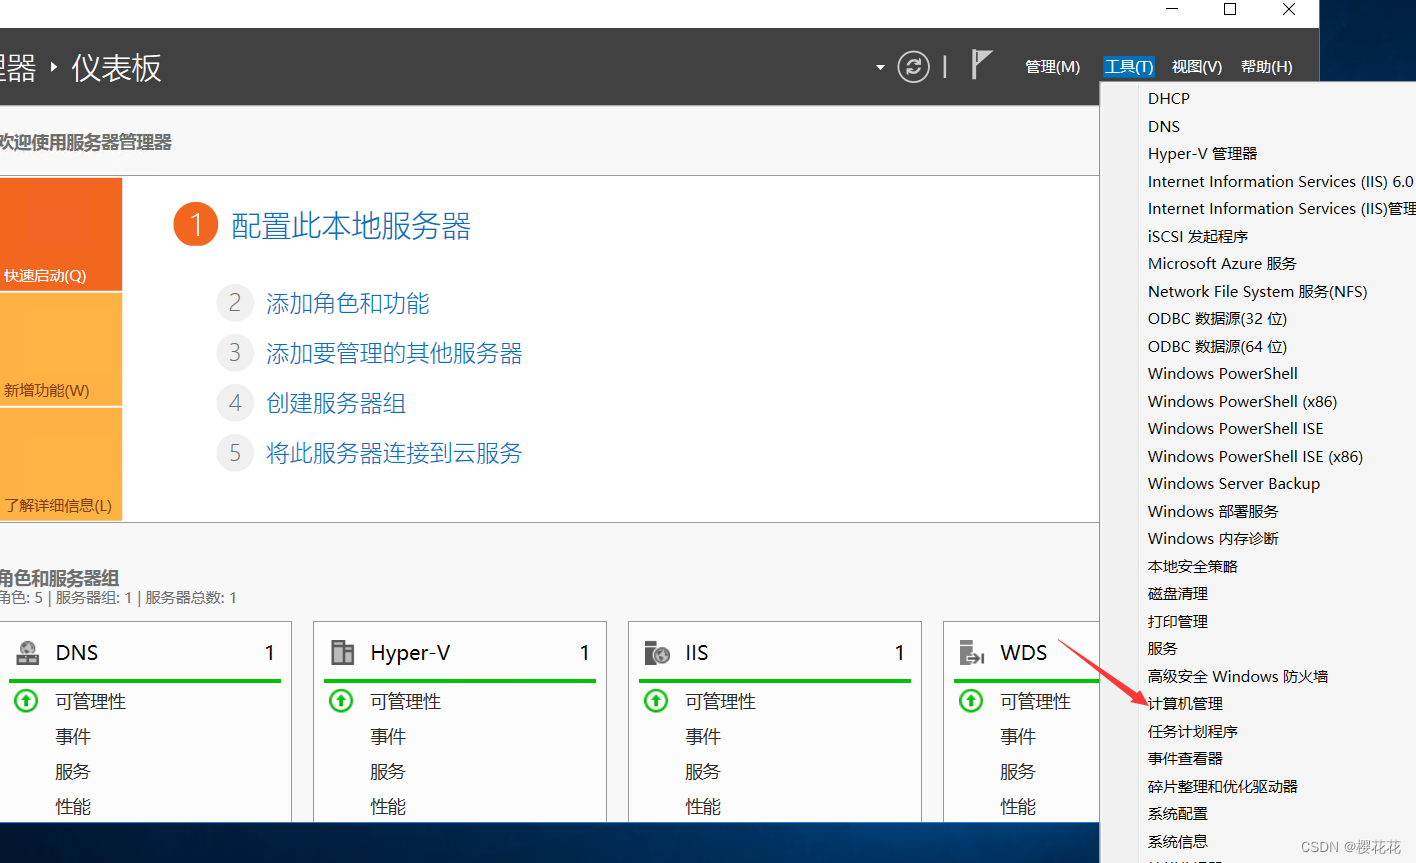This screenshot has width=1416, height=863.
Task: Select 新增功能(W) tile
Action: 61,349
